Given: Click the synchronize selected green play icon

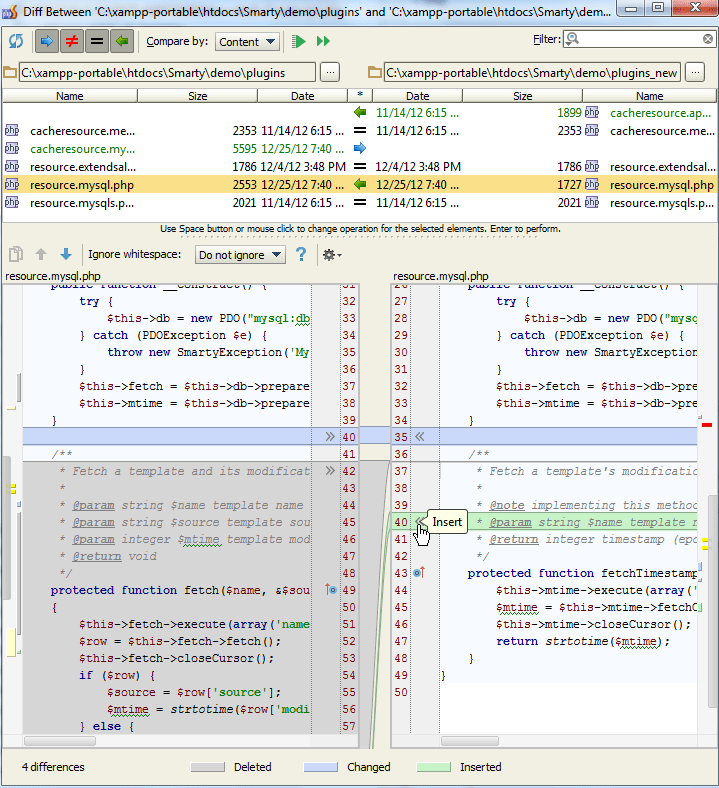Looking at the screenshot, I should (299, 41).
